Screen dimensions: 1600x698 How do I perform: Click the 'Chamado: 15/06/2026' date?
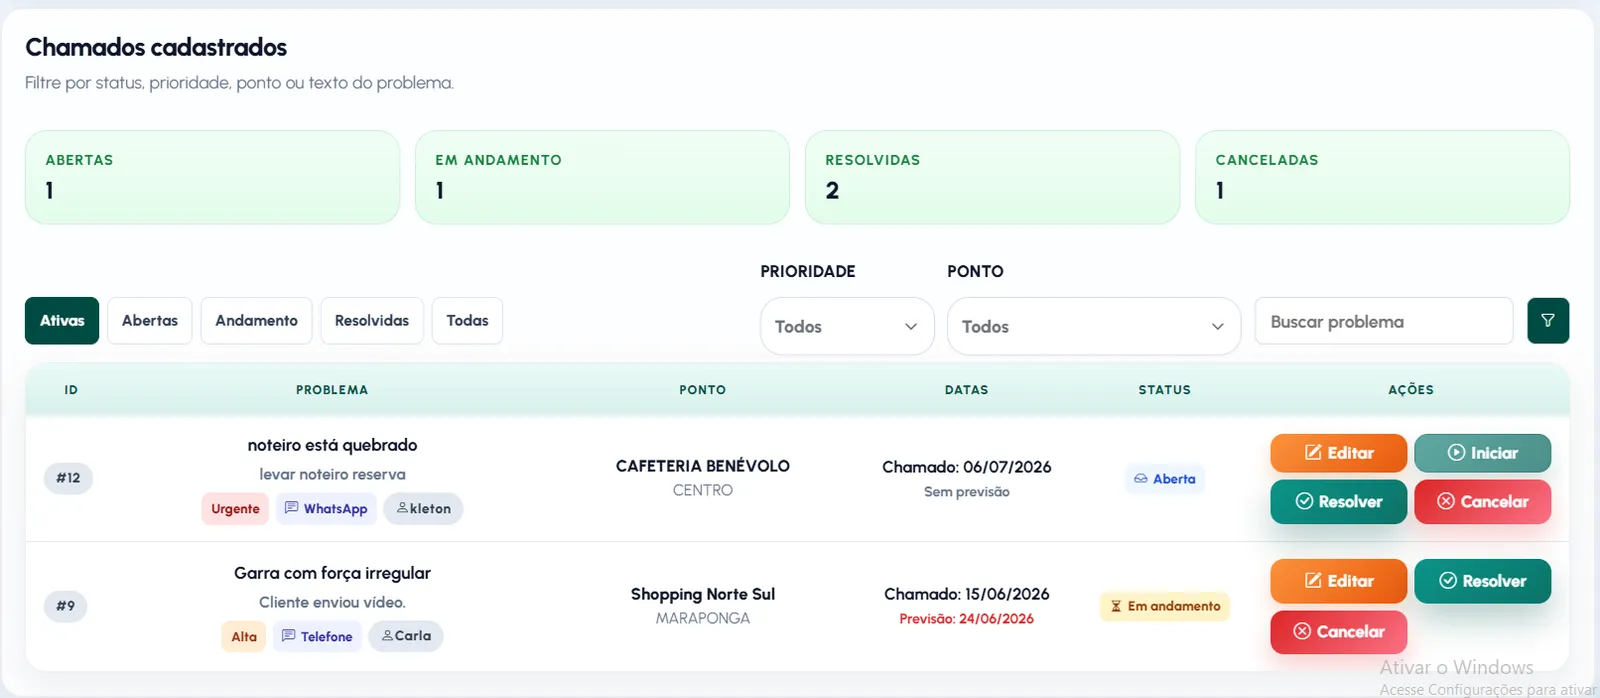(967, 594)
